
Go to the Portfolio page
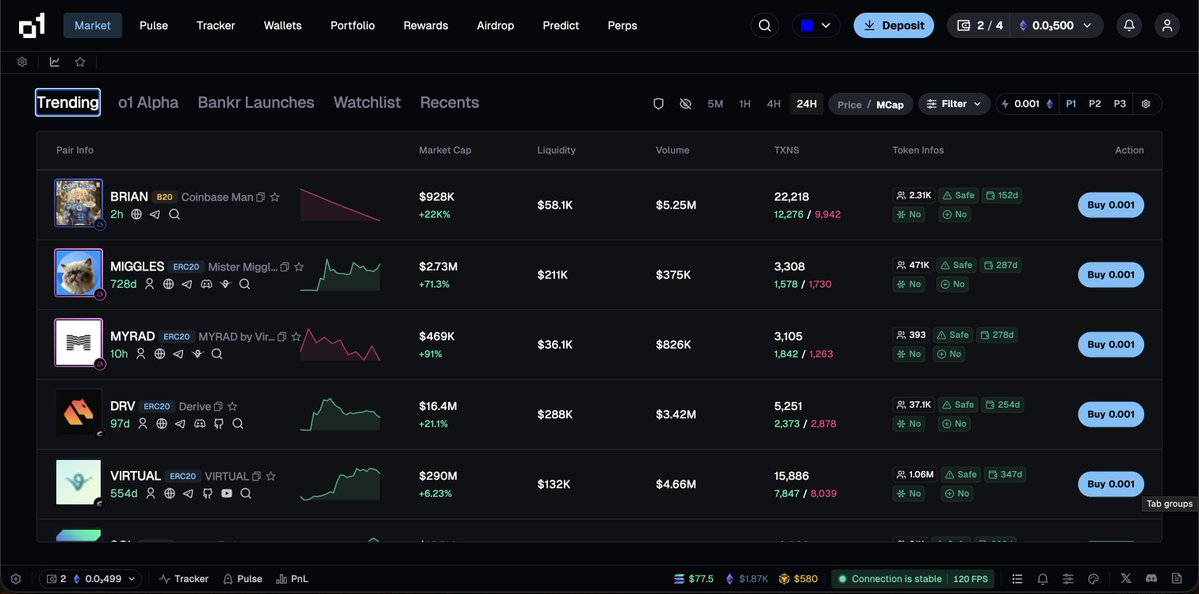(x=353, y=25)
